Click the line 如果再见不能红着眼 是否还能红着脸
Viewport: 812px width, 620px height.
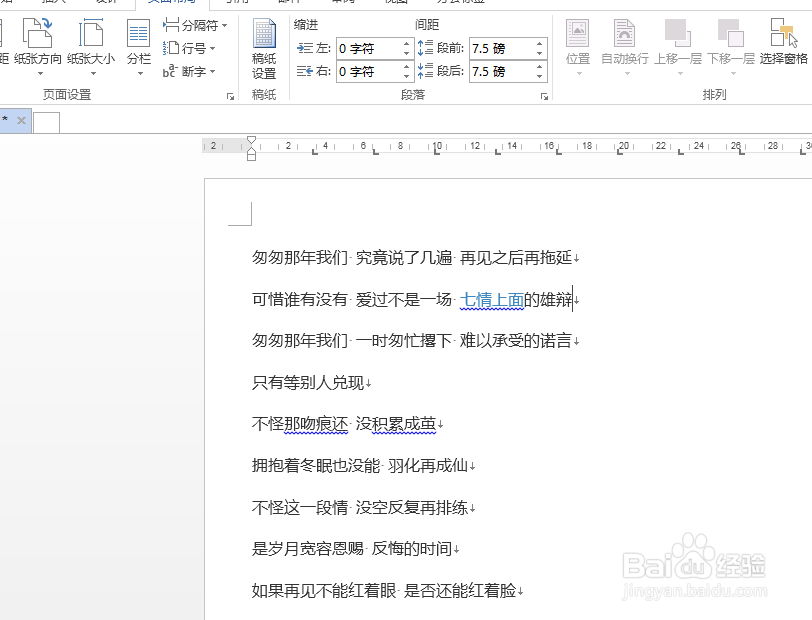point(384,590)
